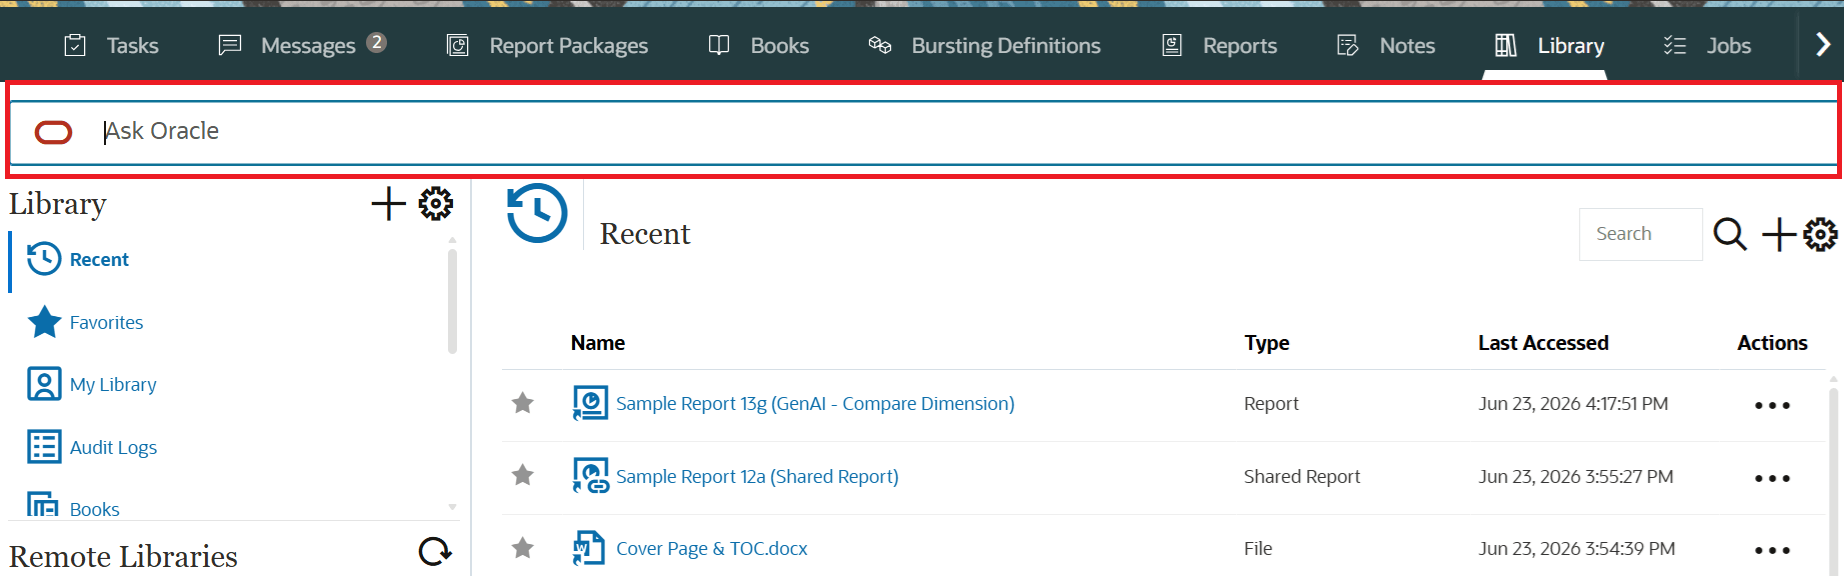This screenshot has width=1844, height=576.
Task: Refresh Remote Libraries
Action: pos(435,551)
